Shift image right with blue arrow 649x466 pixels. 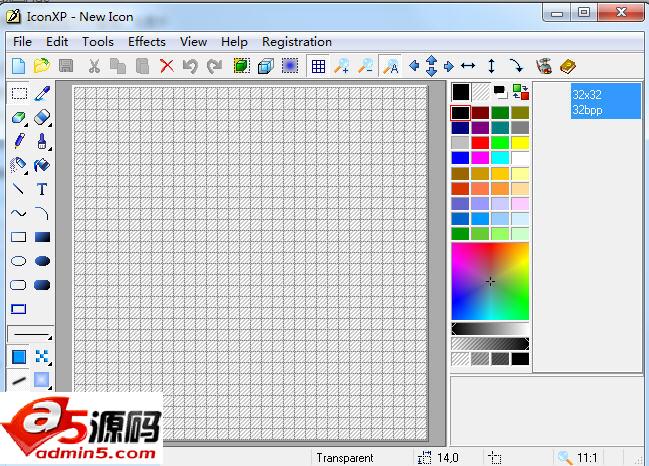coord(449,66)
